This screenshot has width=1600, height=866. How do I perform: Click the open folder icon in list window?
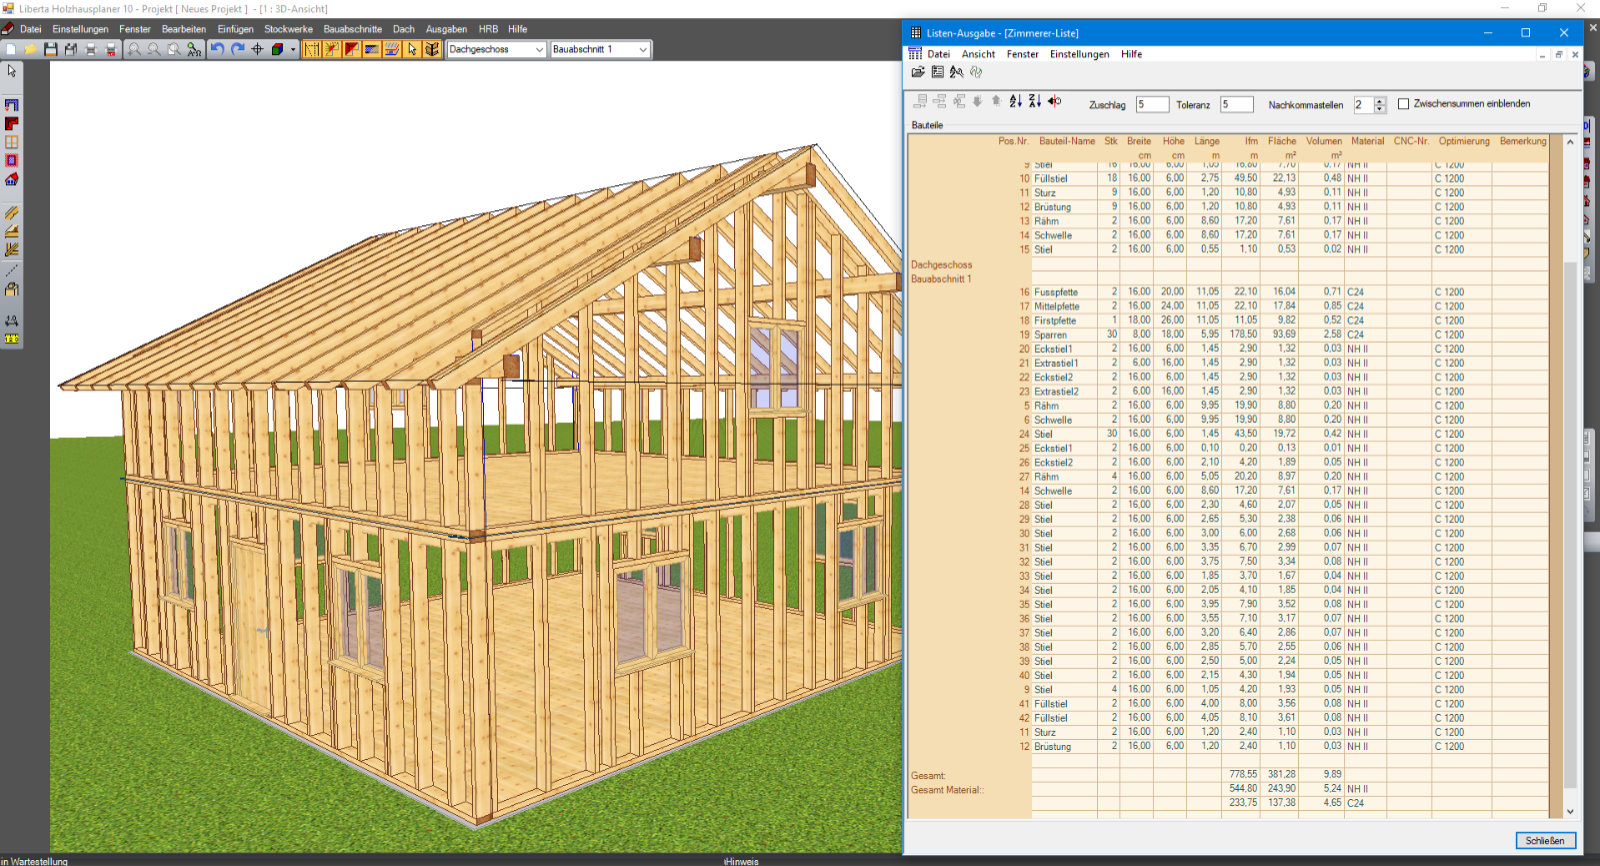(918, 72)
